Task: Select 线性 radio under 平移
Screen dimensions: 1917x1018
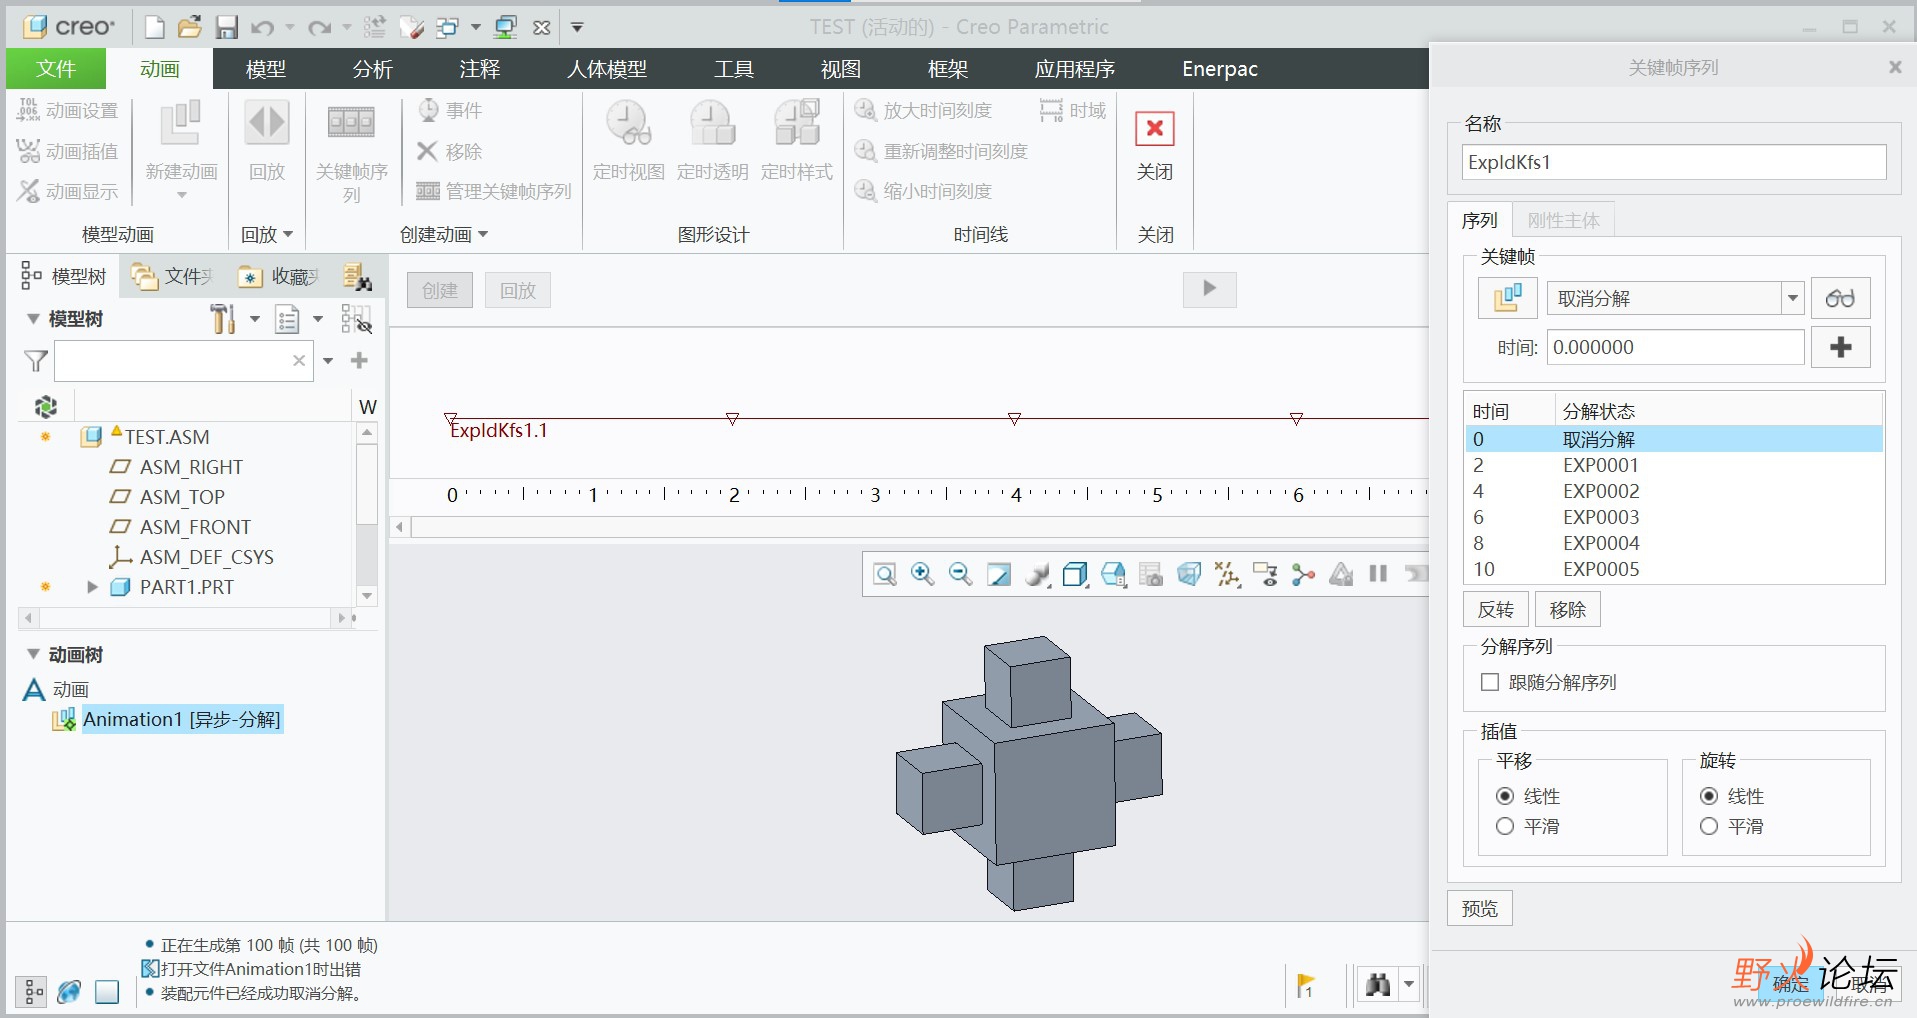Action: (x=1505, y=796)
